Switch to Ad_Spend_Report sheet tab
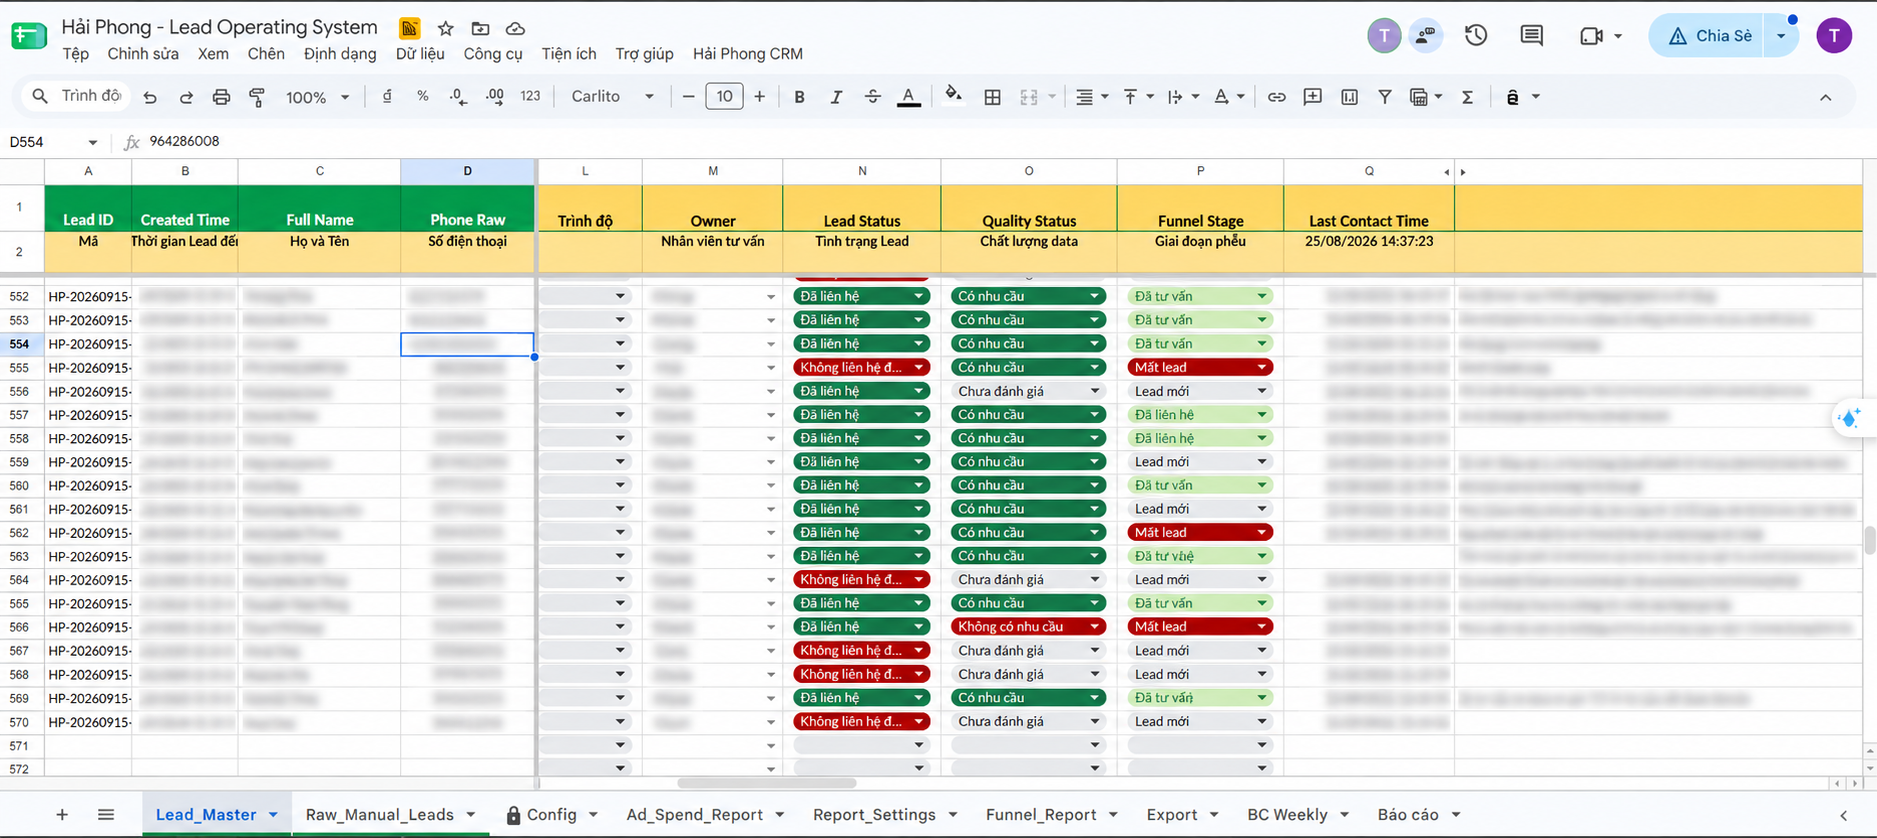 point(694,815)
